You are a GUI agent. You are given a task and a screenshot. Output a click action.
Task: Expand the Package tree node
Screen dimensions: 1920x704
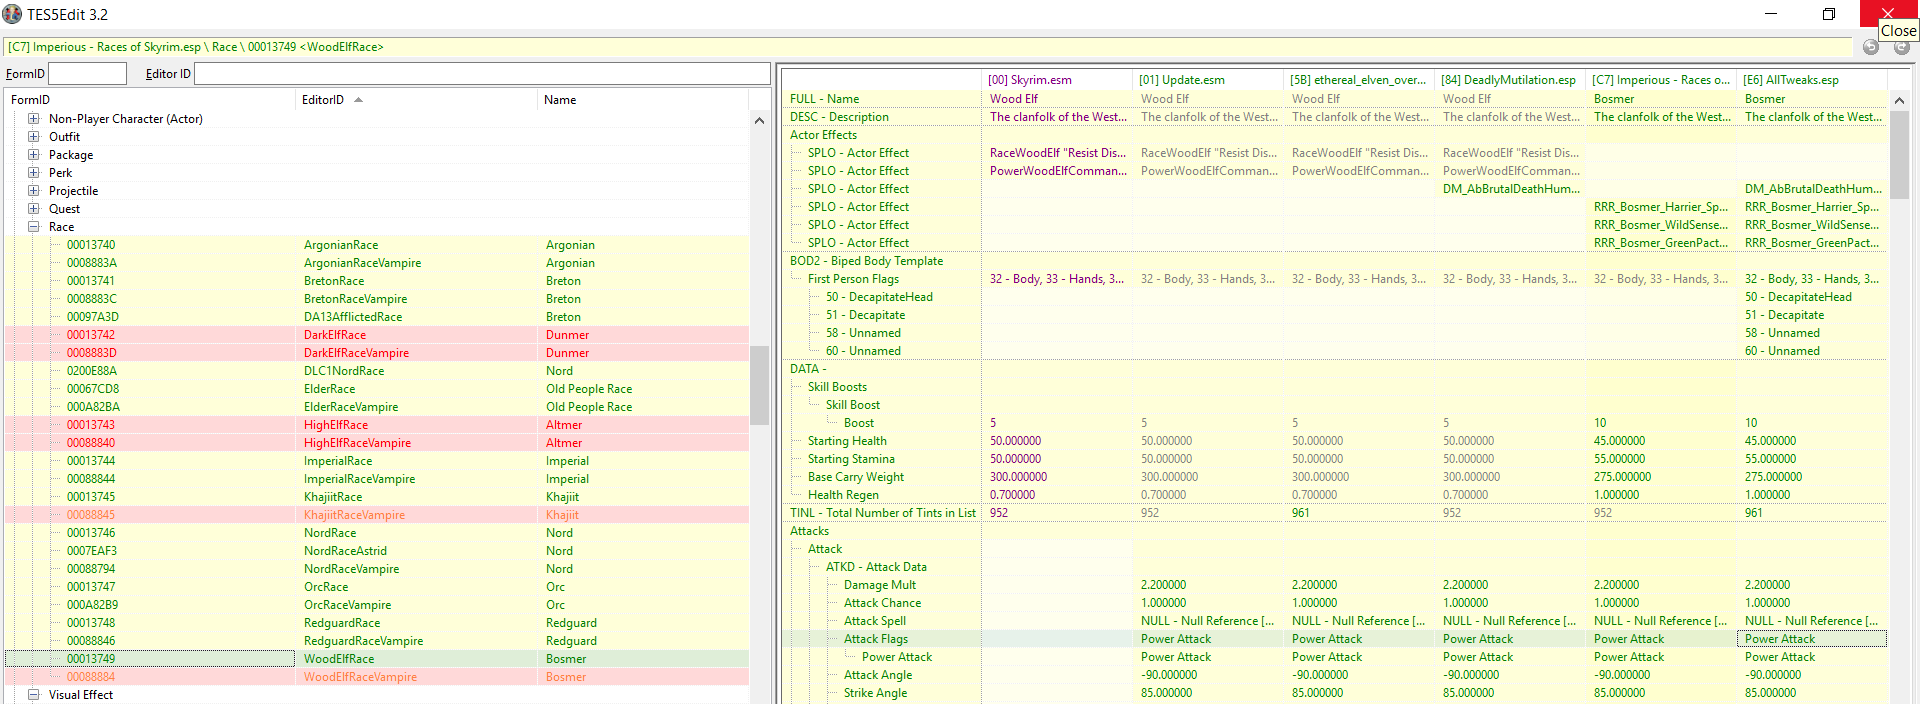point(33,155)
